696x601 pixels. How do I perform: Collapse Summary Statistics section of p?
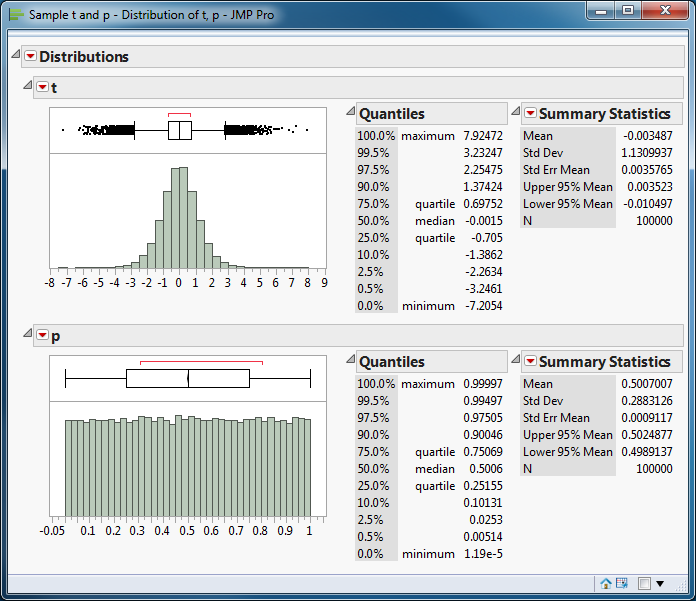516,359
